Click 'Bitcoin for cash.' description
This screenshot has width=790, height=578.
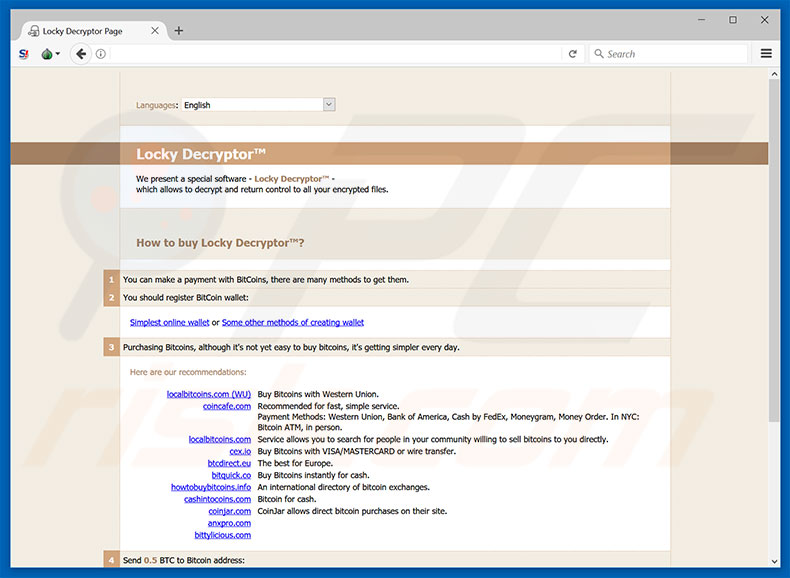[287, 499]
